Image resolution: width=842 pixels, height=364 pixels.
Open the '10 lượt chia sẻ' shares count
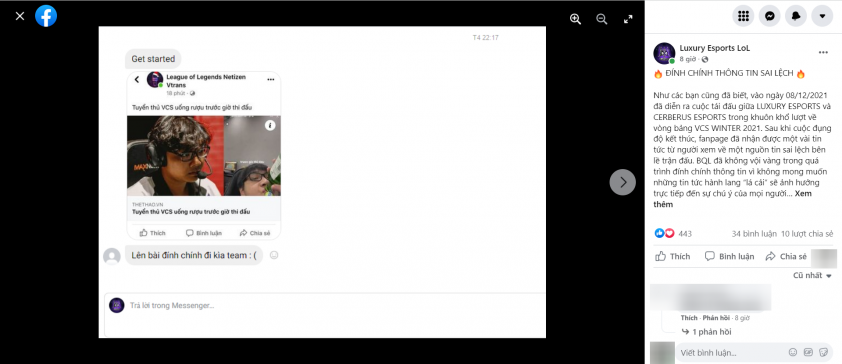tap(807, 234)
